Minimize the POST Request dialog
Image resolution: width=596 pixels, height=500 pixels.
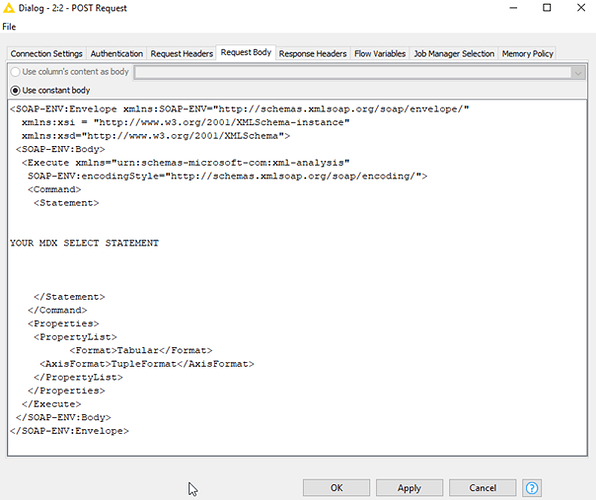[513, 8]
